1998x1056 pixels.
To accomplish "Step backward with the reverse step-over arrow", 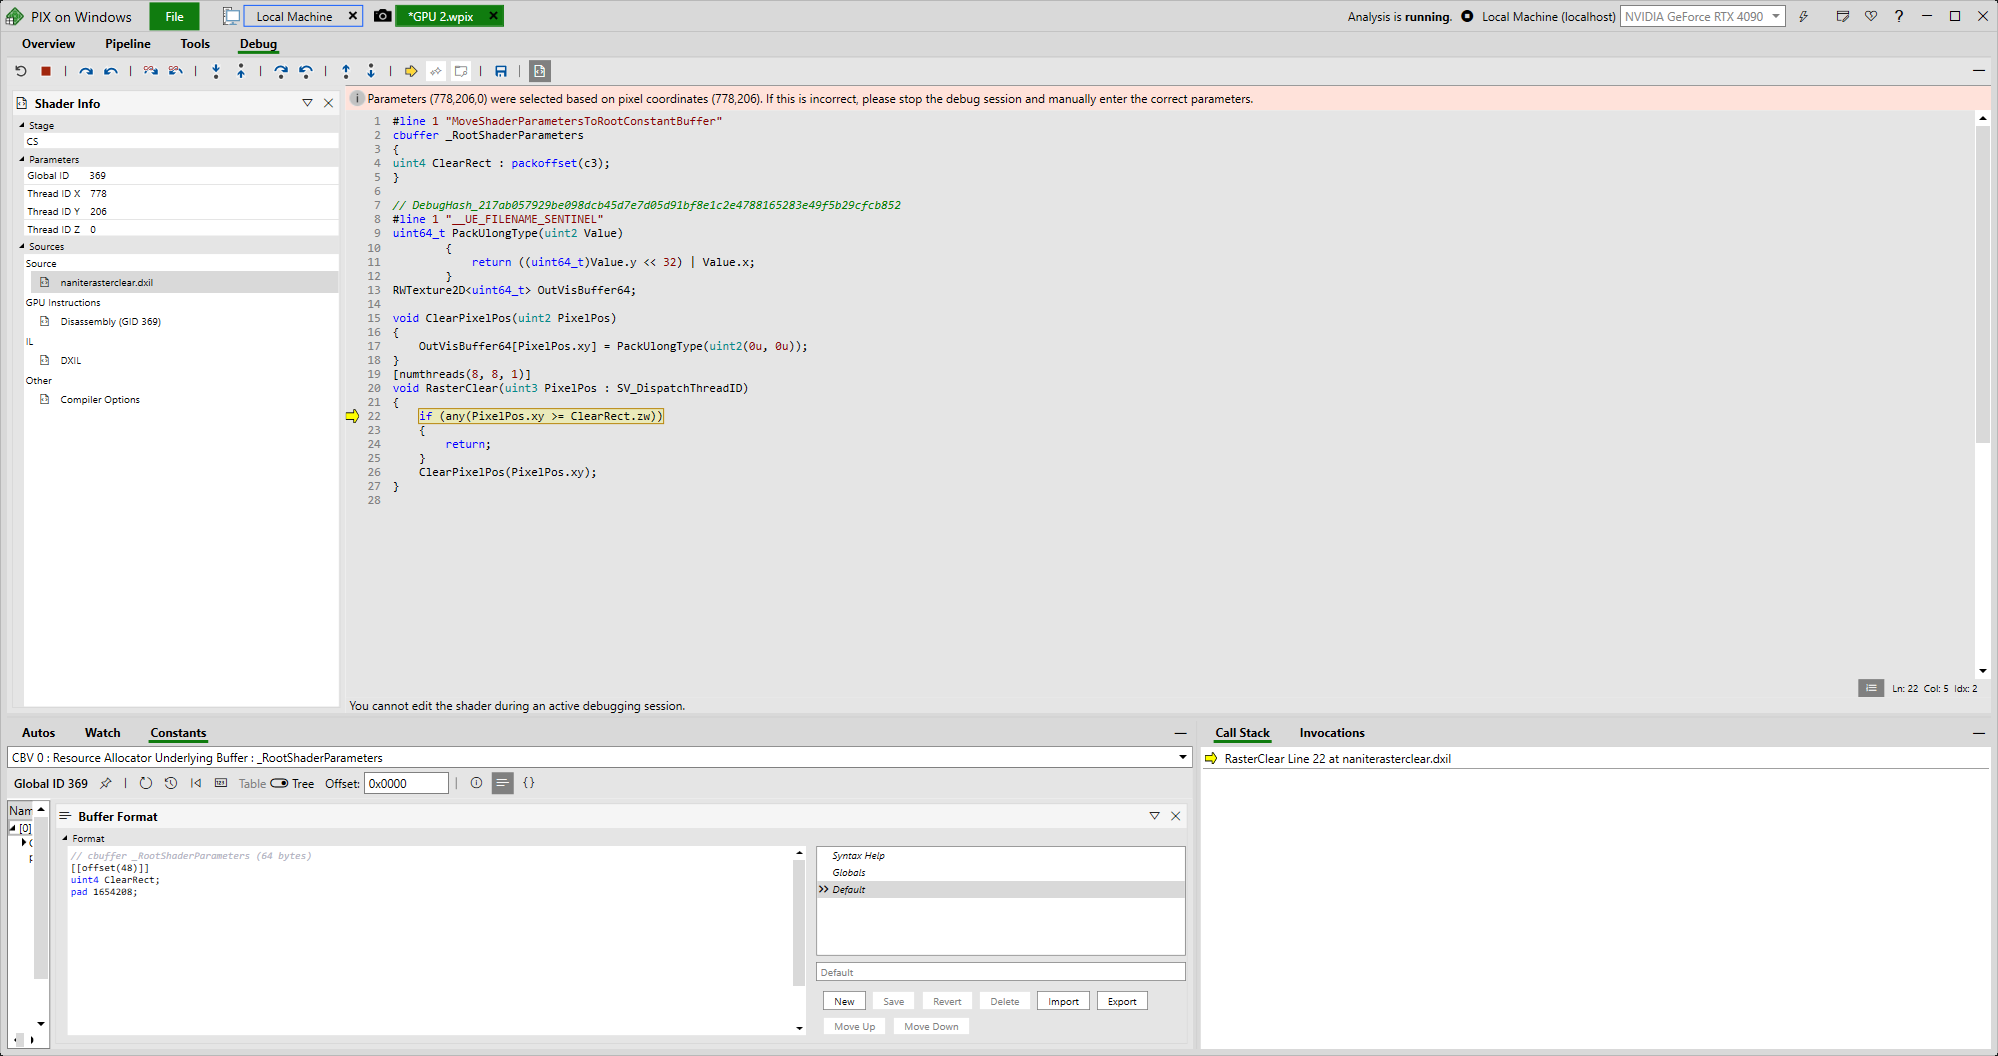I will pyautogui.click(x=111, y=71).
